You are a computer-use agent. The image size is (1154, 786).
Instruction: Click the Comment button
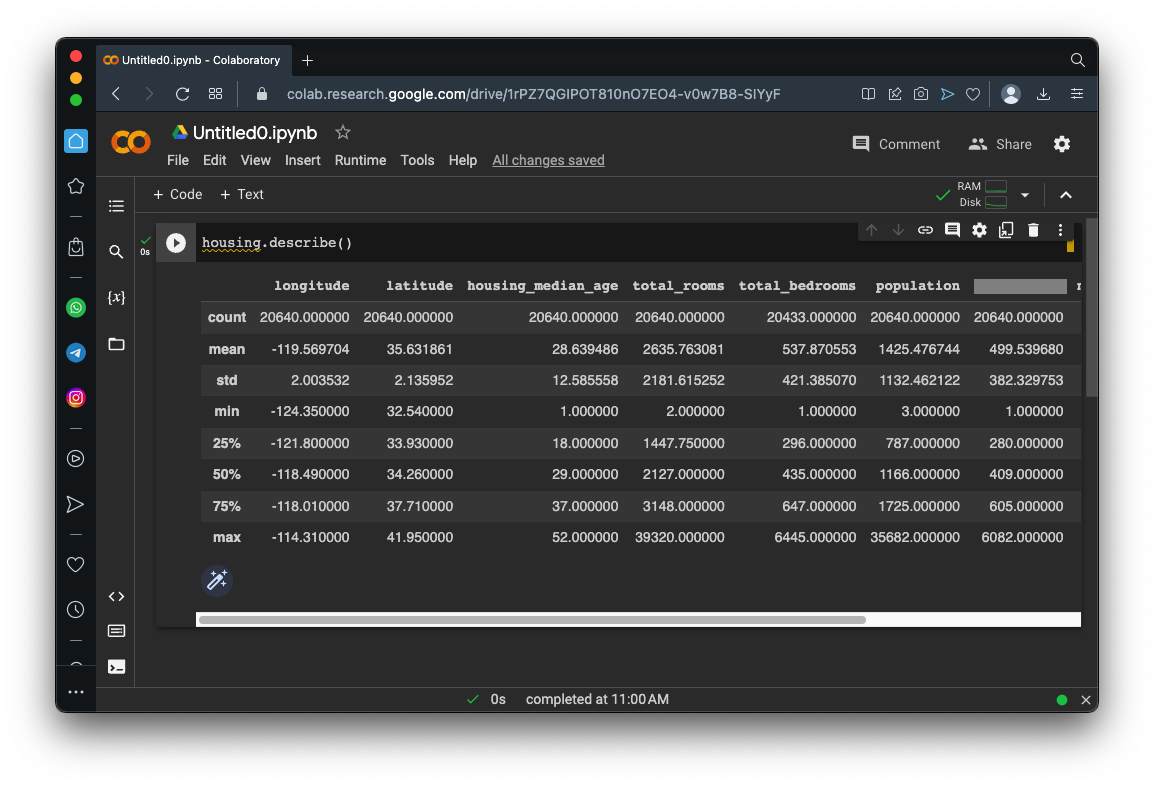(x=896, y=144)
